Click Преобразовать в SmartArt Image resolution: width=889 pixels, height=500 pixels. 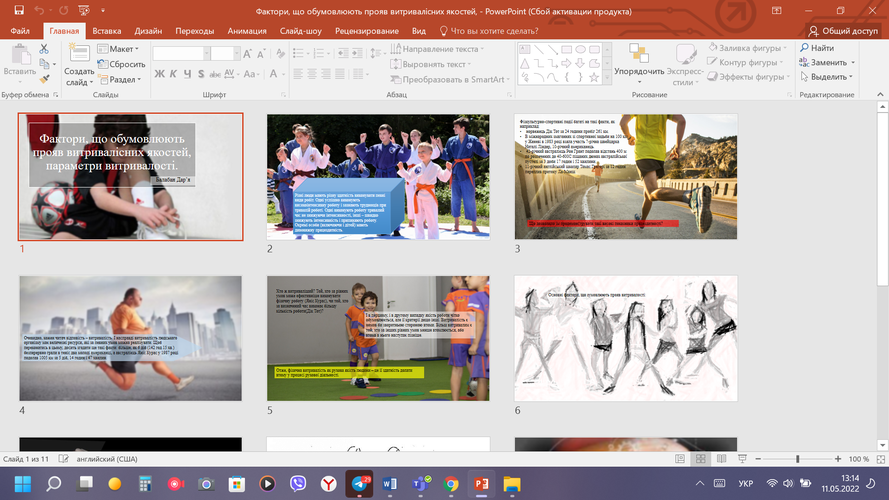pos(450,79)
